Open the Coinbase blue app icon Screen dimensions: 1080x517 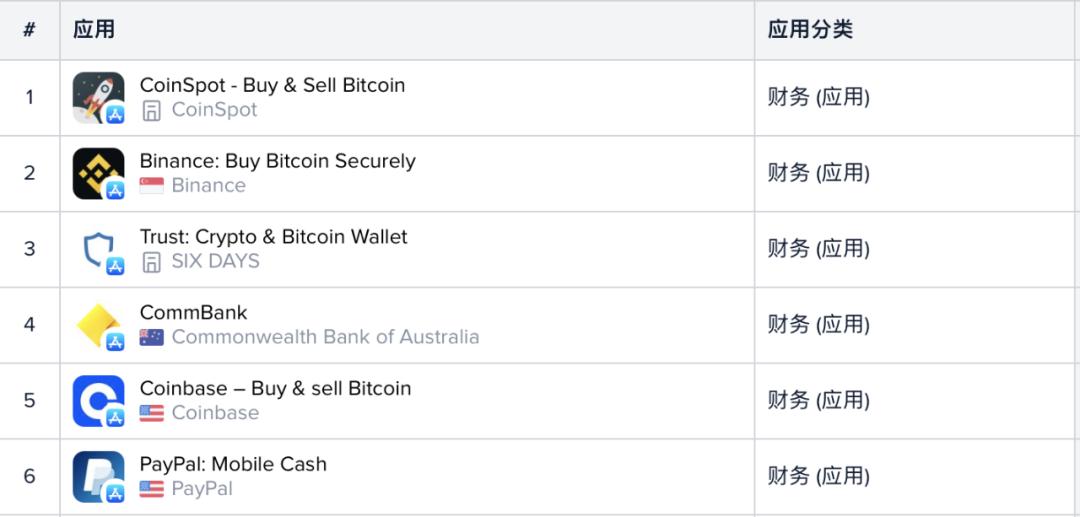tap(98, 401)
